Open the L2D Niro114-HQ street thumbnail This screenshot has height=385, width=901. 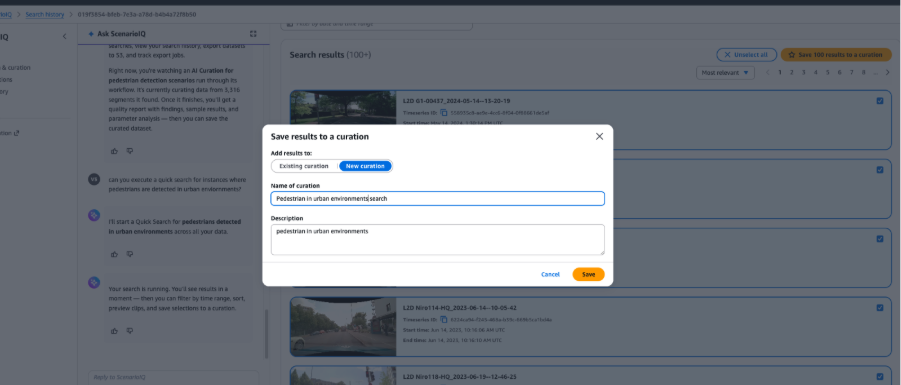coord(343,326)
